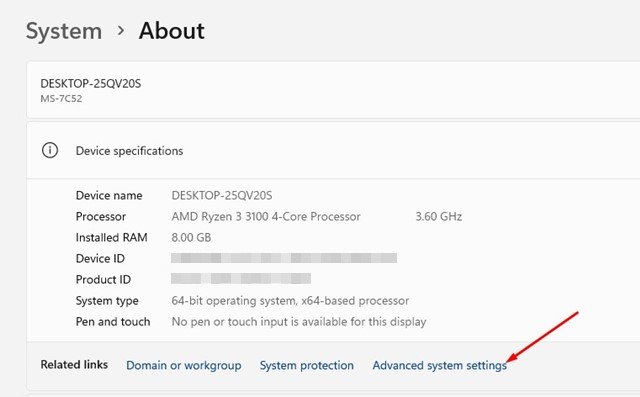Click the 3.60 GHz processor speed

coord(439,217)
